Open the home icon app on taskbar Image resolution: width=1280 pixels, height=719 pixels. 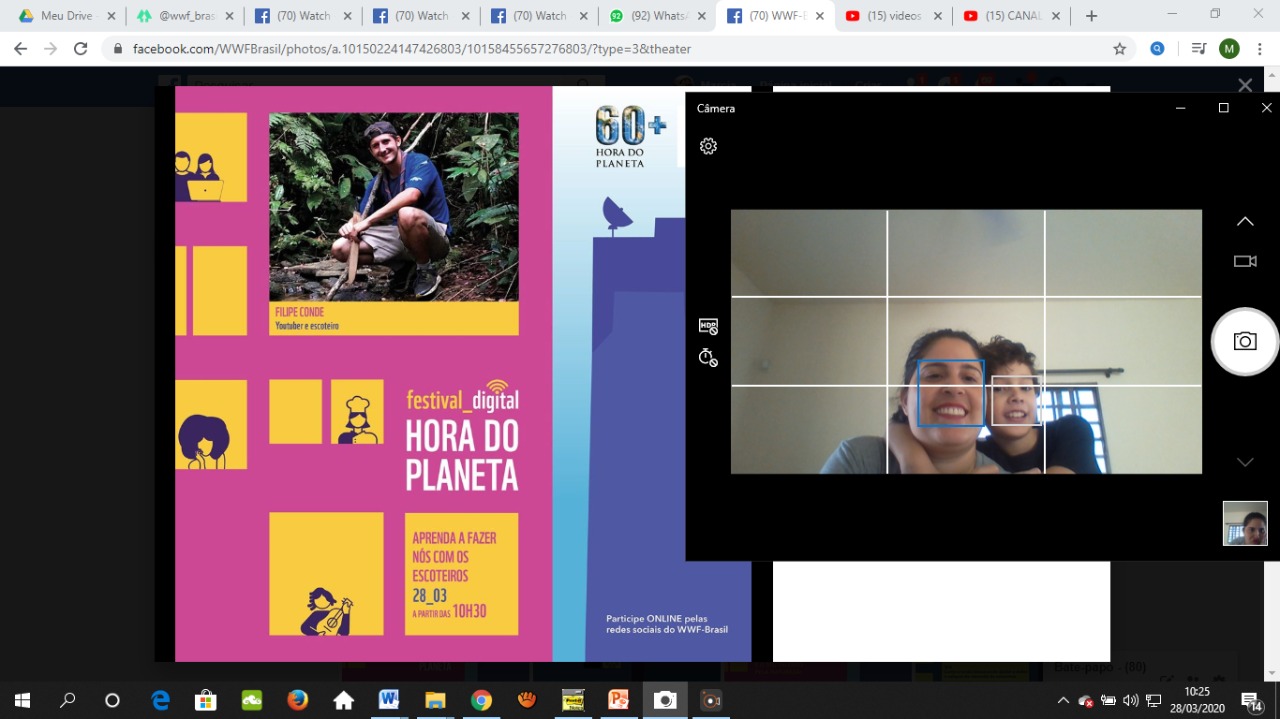point(344,700)
